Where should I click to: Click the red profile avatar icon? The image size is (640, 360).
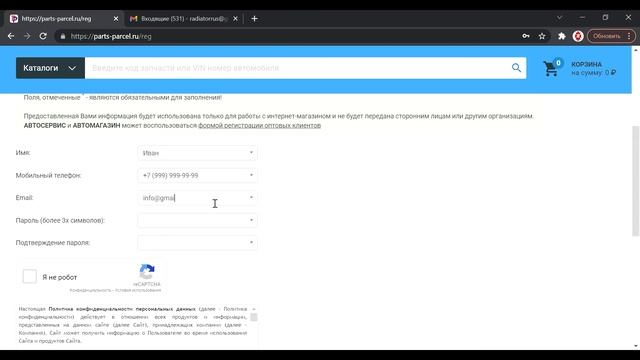coord(578,36)
